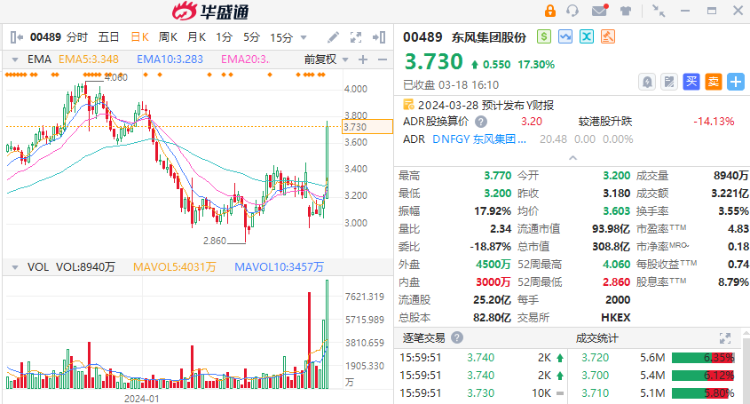Click MAVOL5:4031万 label

(x=174, y=267)
